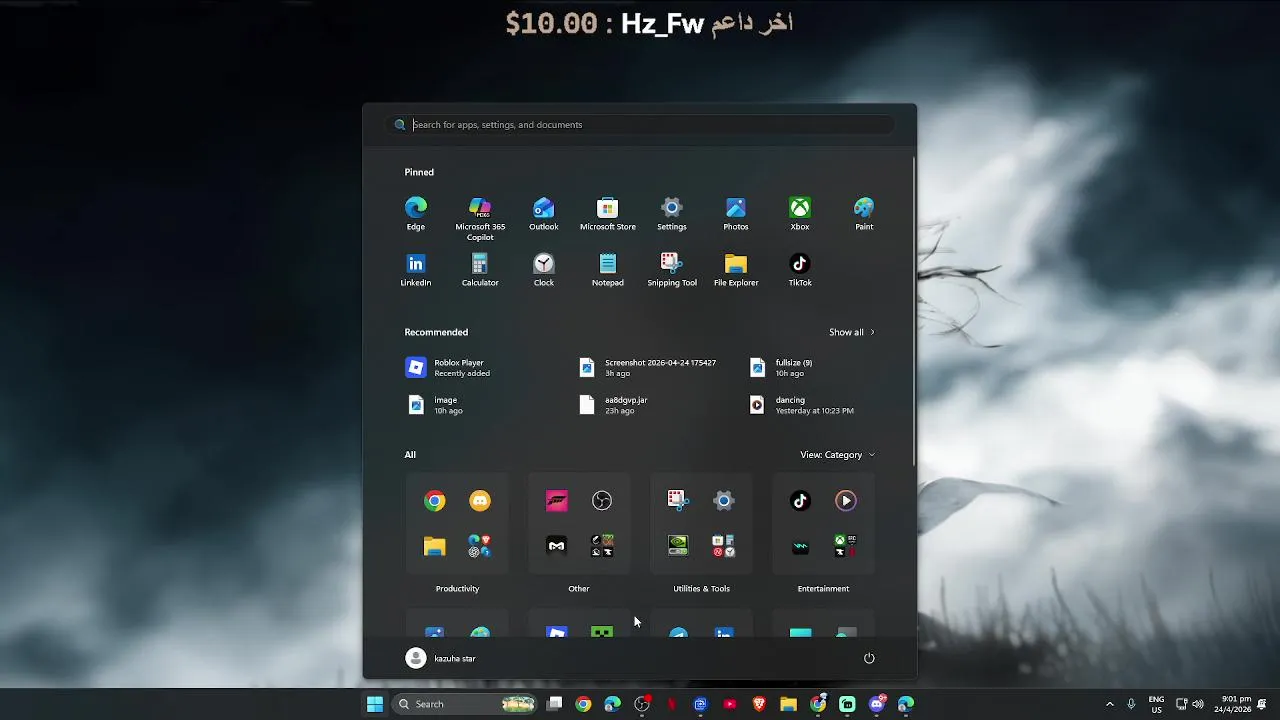Open the expanded Productivity folder overflow icon
1280x720 pixels.
[480, 546]
